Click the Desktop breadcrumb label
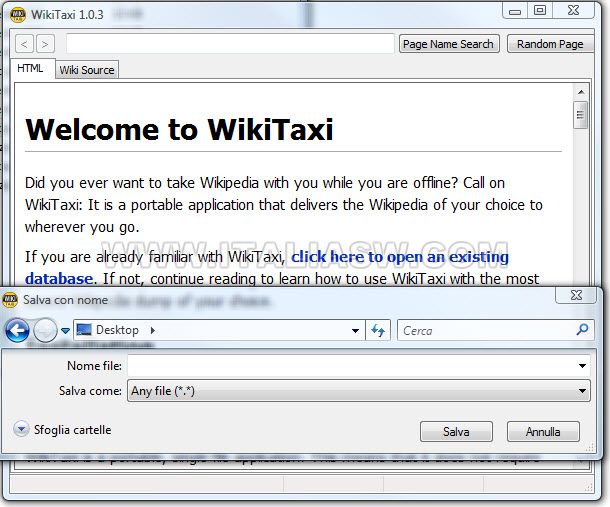The height and width of the screenshot is (507, 610). pyautogui.click(x=117, y=330)
